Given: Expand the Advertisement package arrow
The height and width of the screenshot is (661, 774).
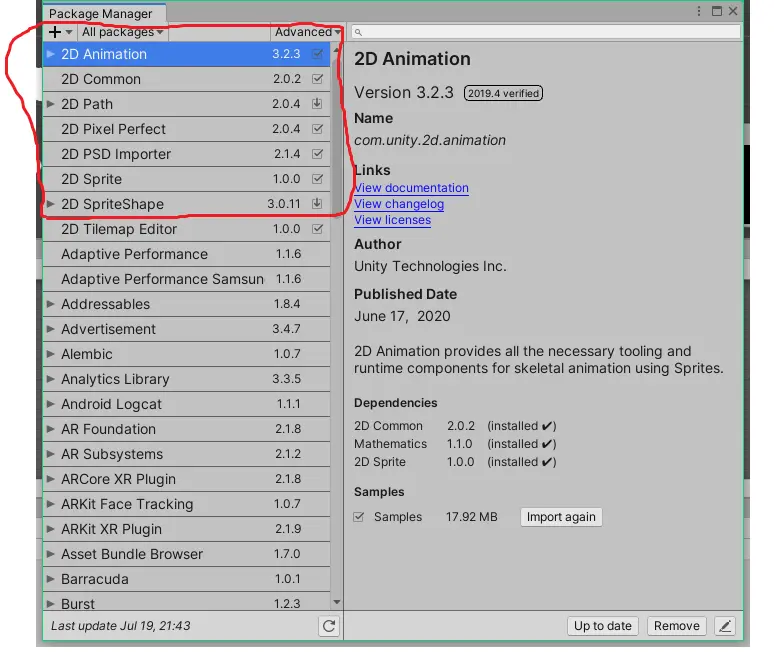Looking at the screenshot, I should pos(50,329).
